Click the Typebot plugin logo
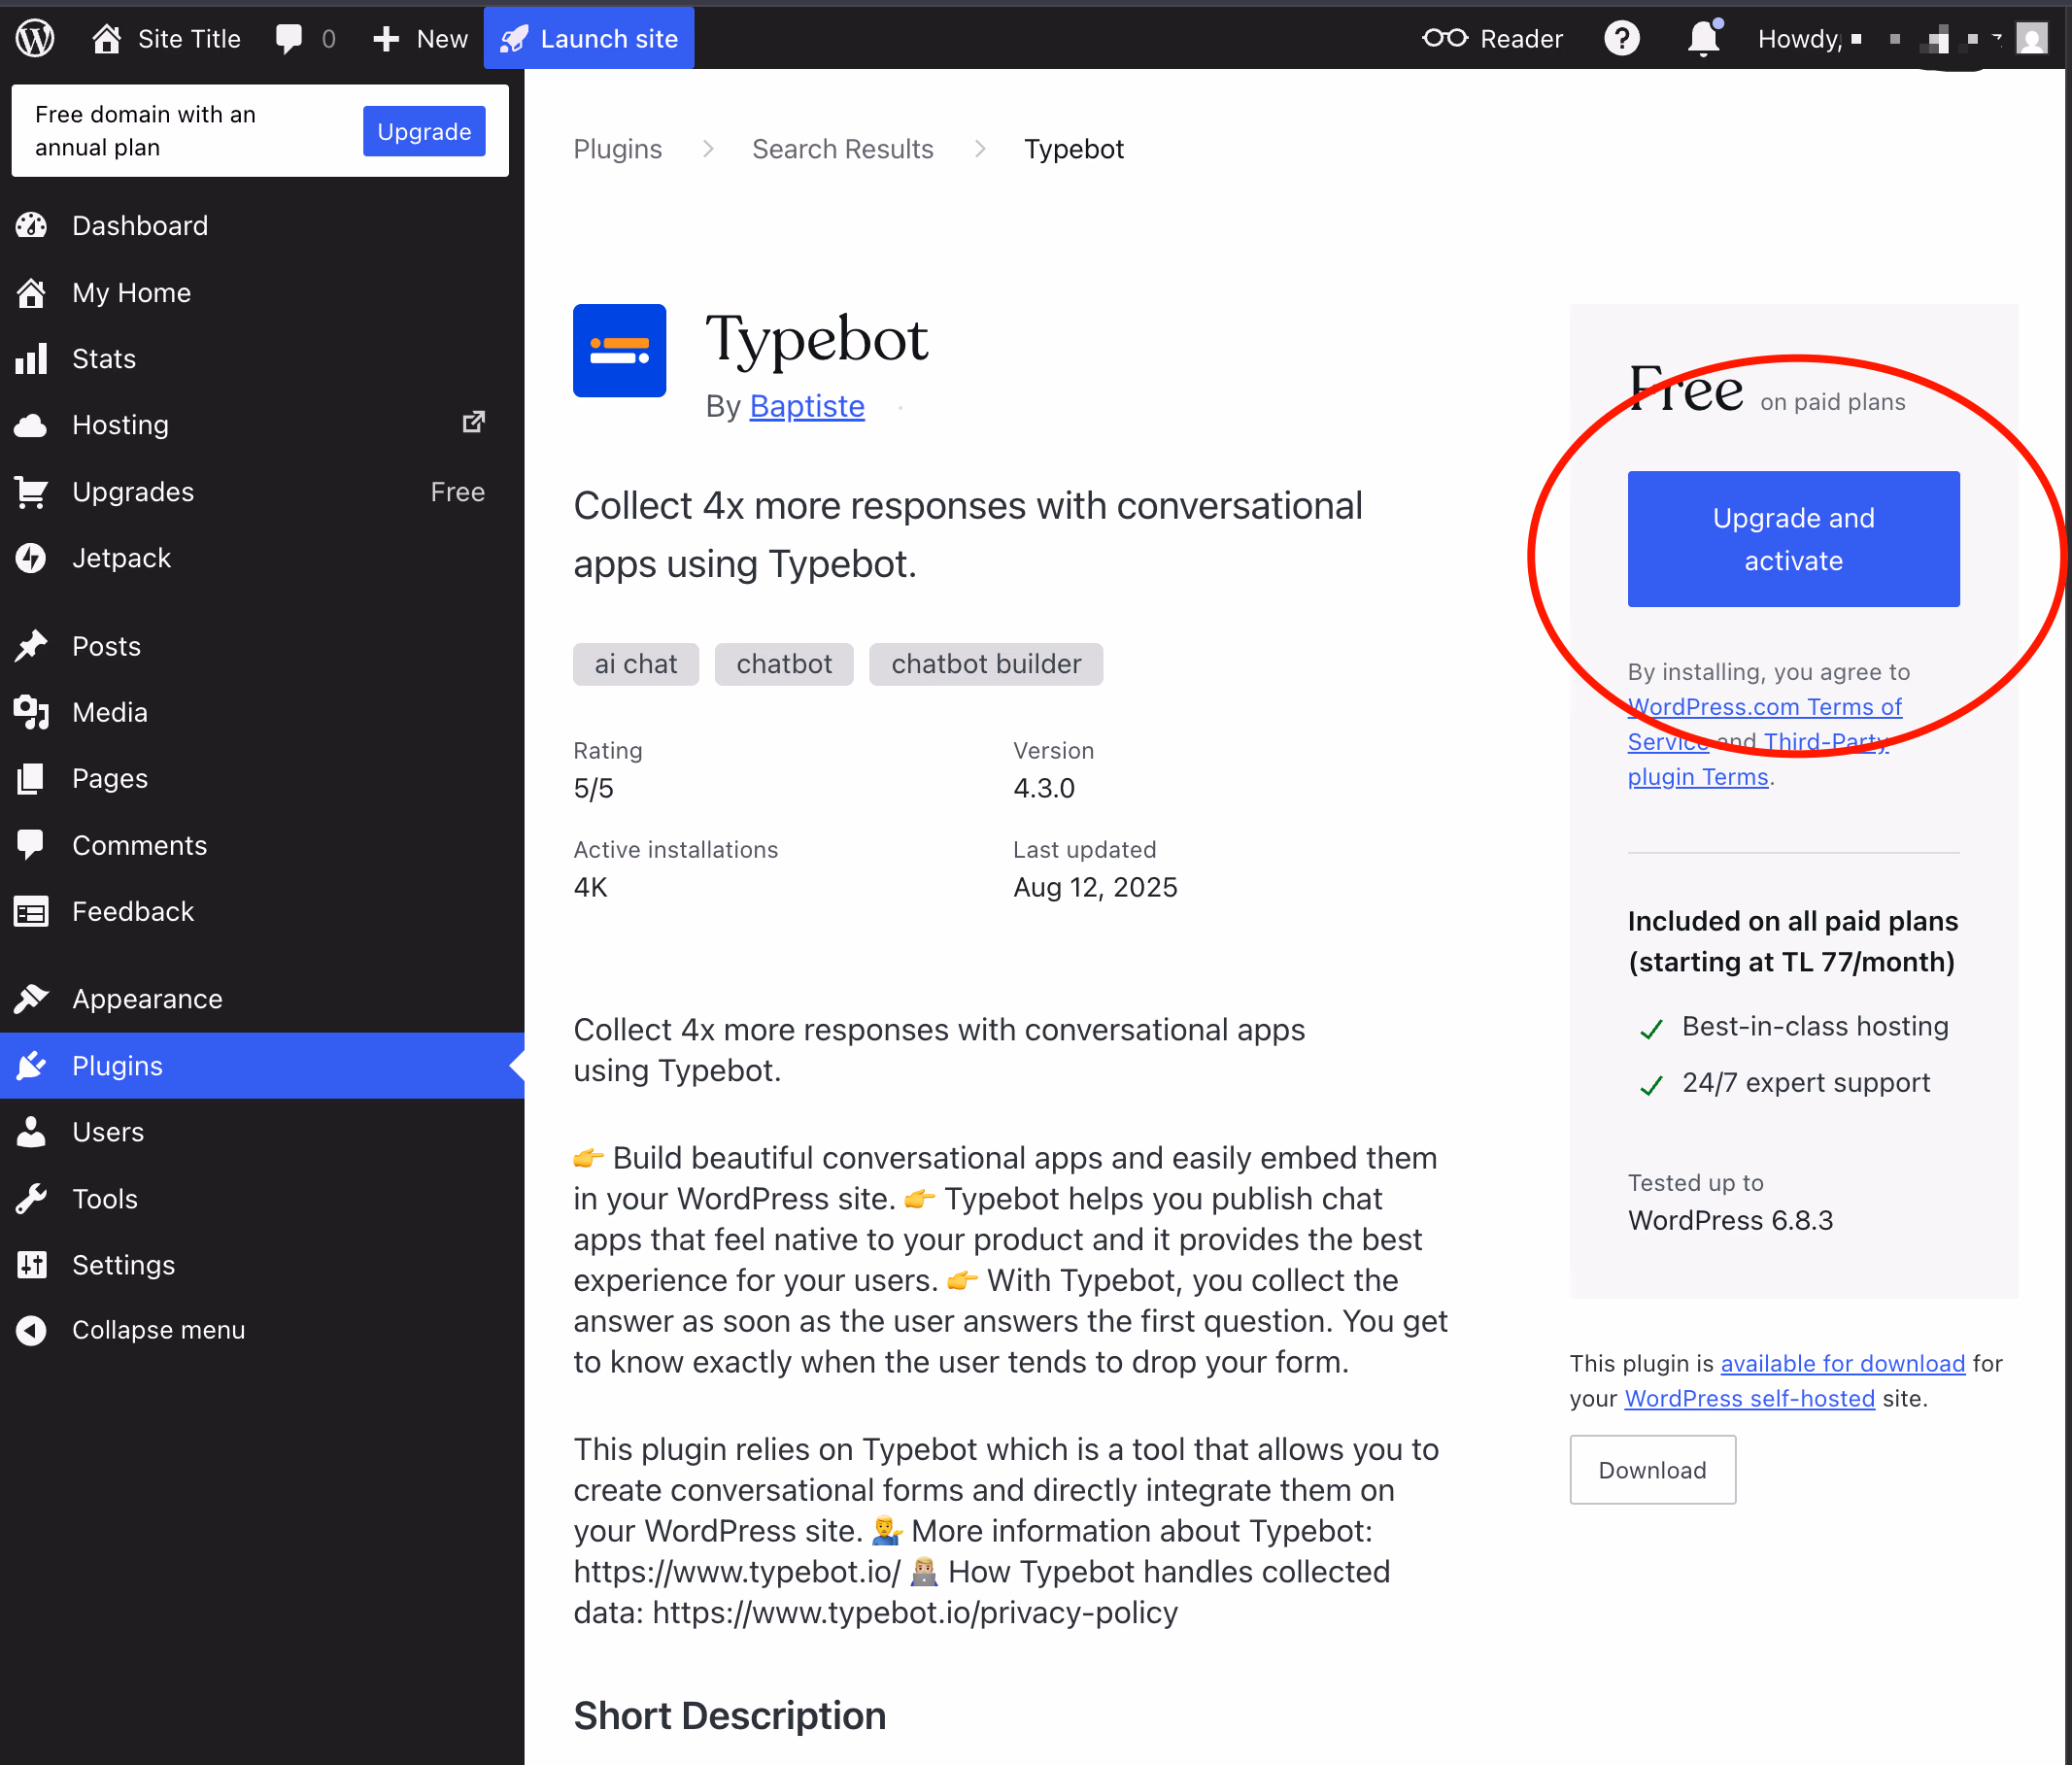Screen dimensions: 2072x1765 click(x=619, y=351)
